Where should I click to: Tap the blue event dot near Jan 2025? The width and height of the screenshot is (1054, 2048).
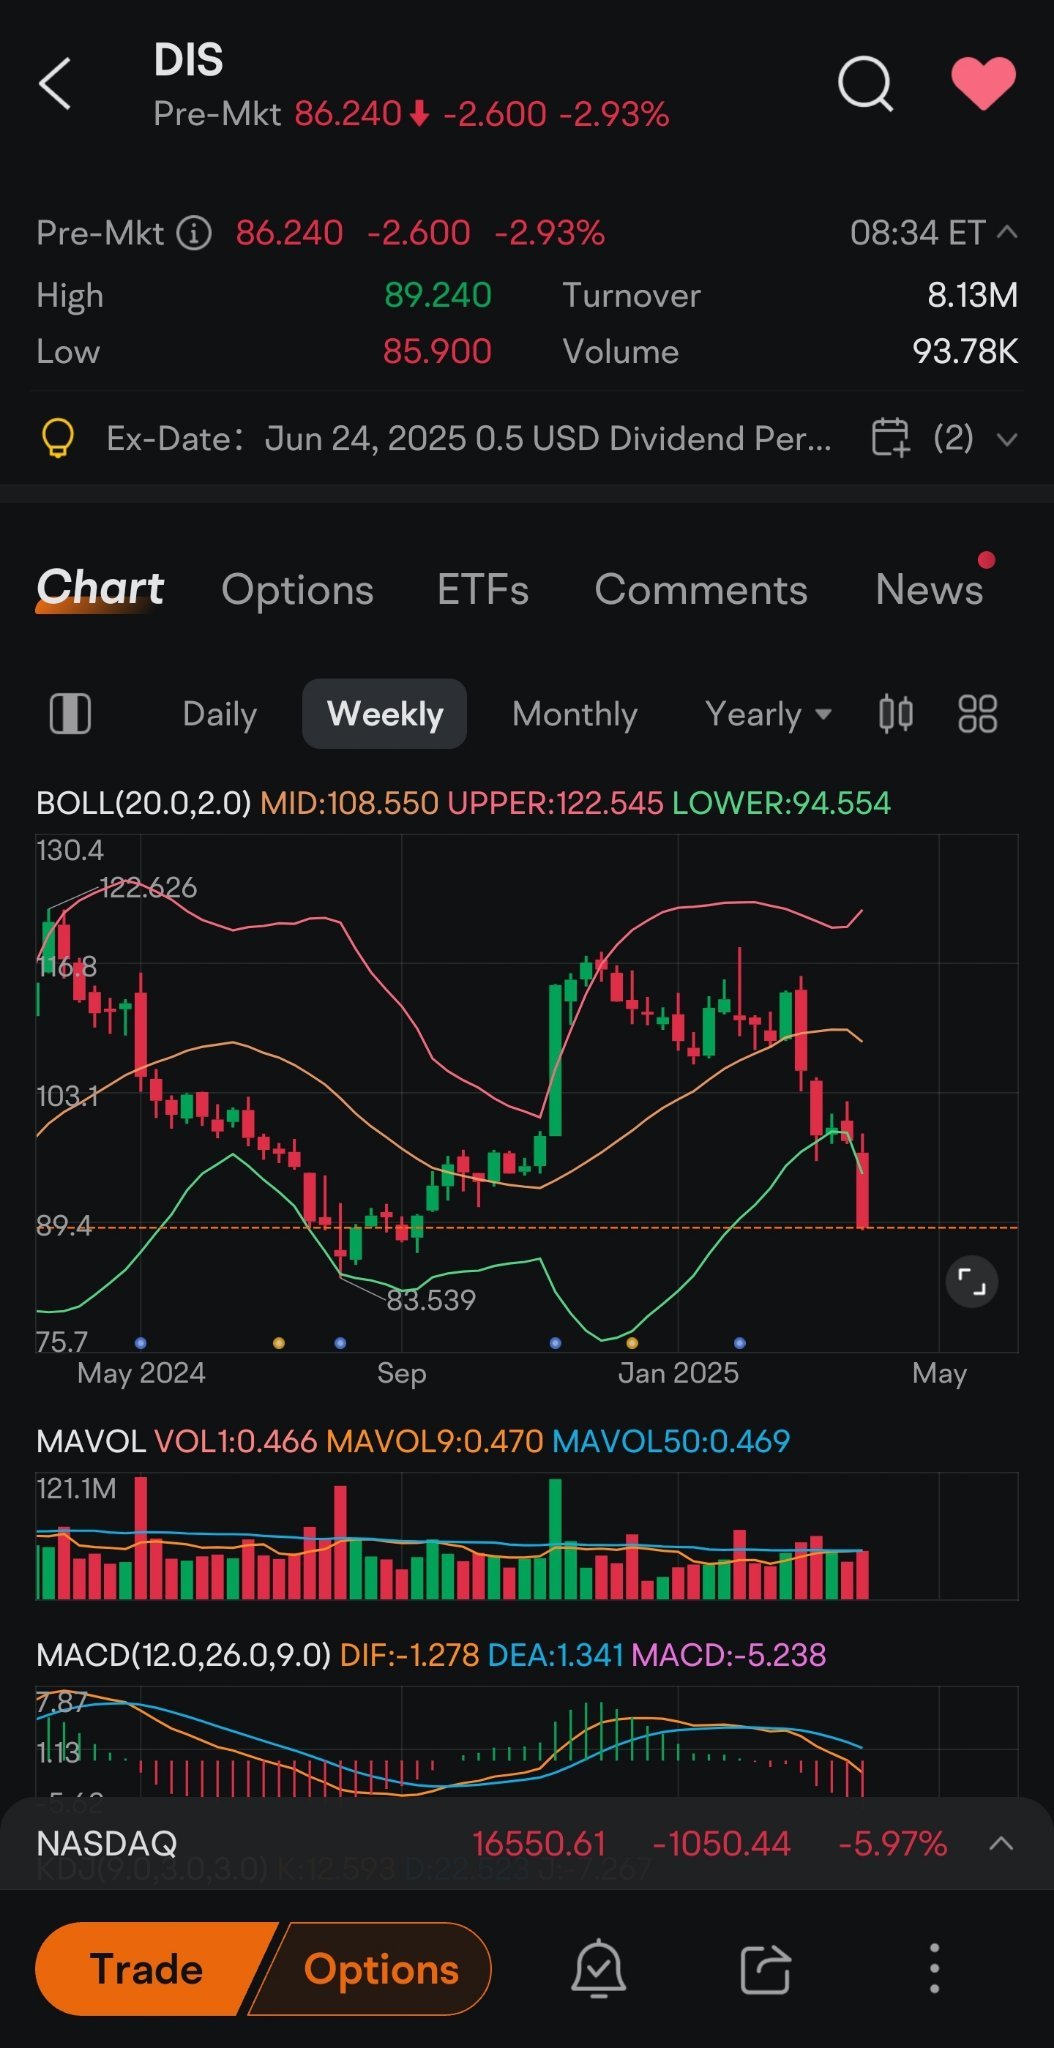pos(739,1343)
